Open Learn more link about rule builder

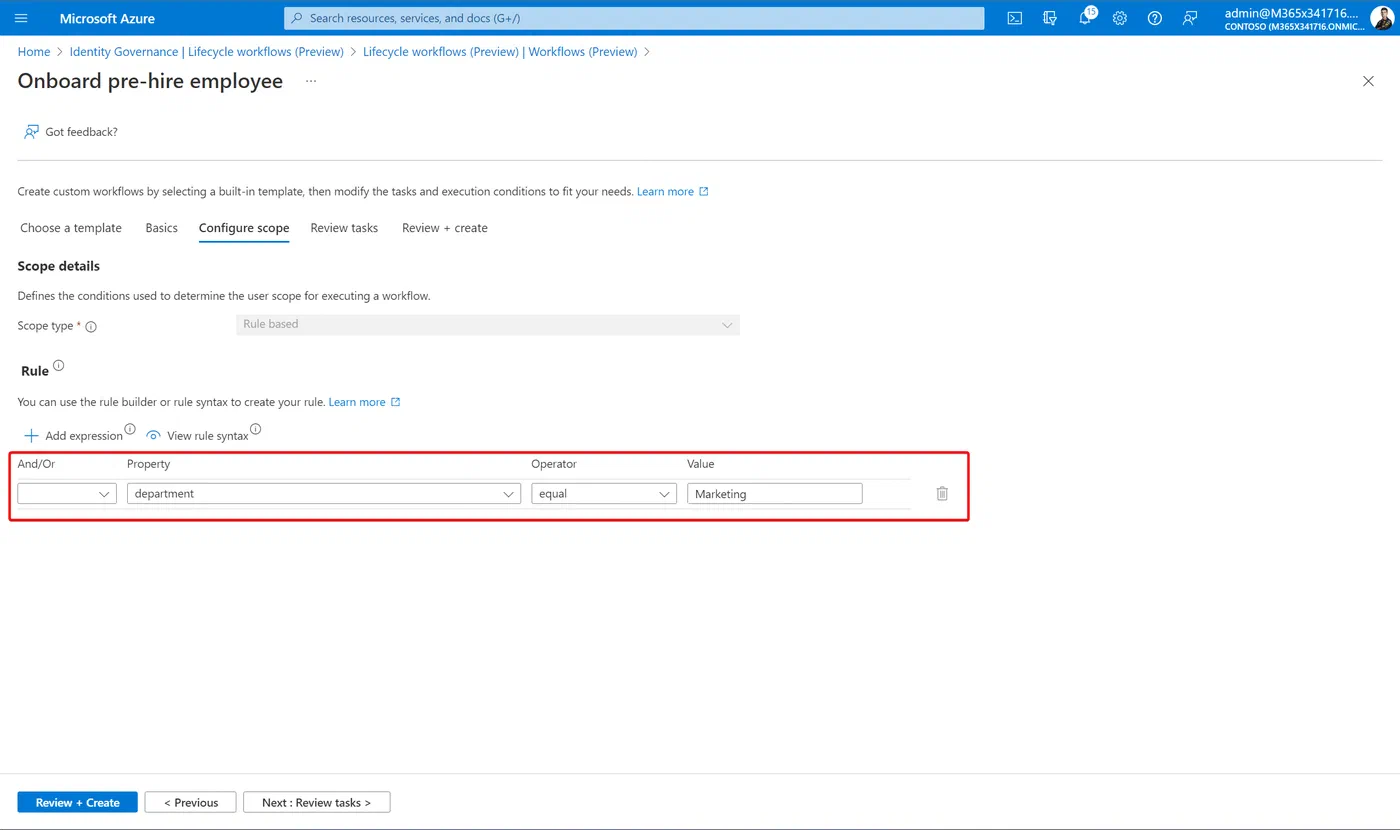tap(364, 402)
